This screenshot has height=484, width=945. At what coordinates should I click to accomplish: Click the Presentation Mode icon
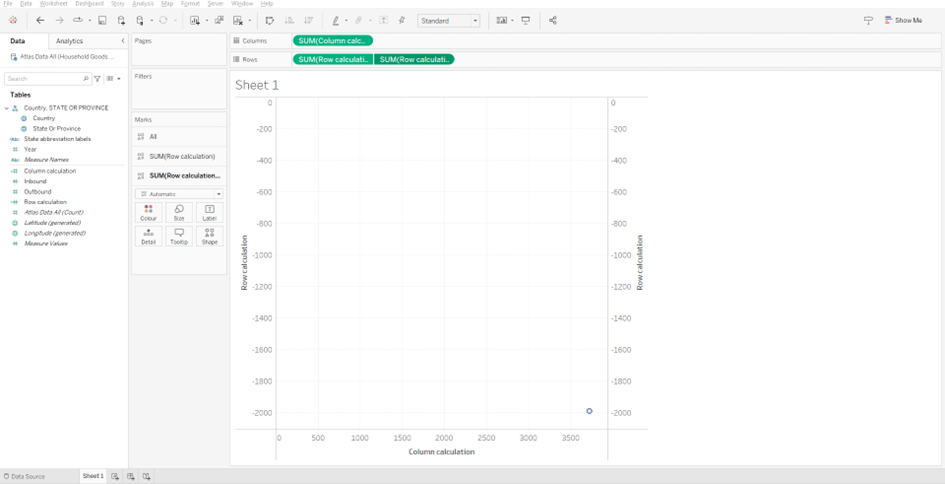pyautogui.click(x=526, y=20)
